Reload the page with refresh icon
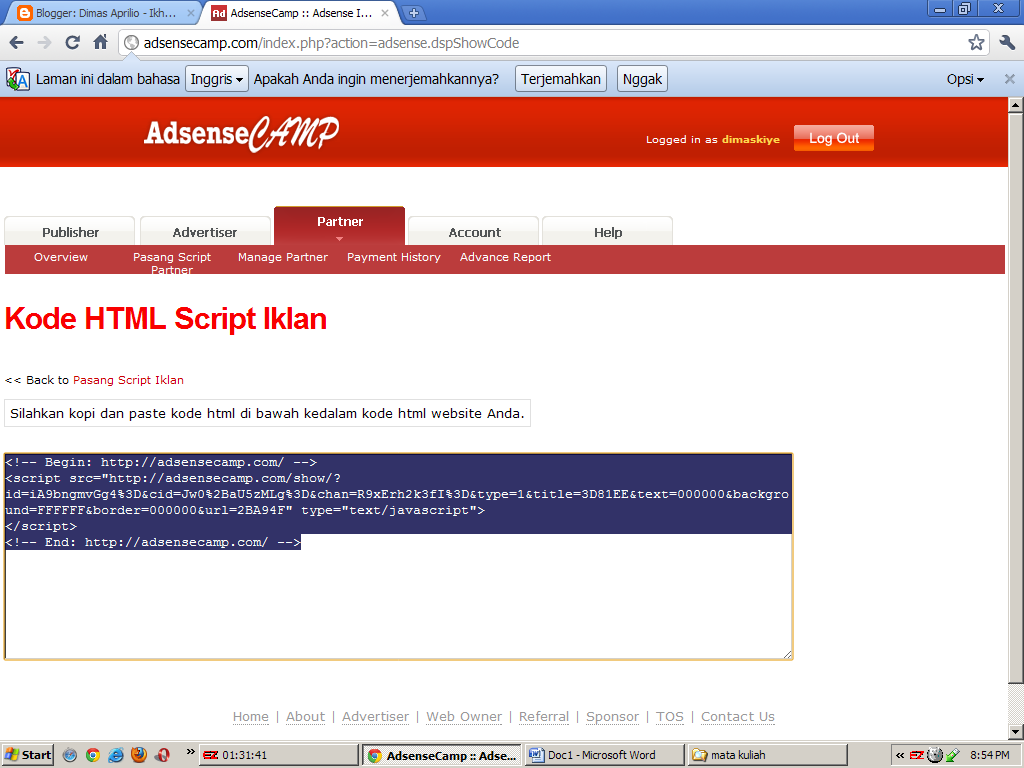Screen dimensions: 1024x768 [x=72, y=43]
